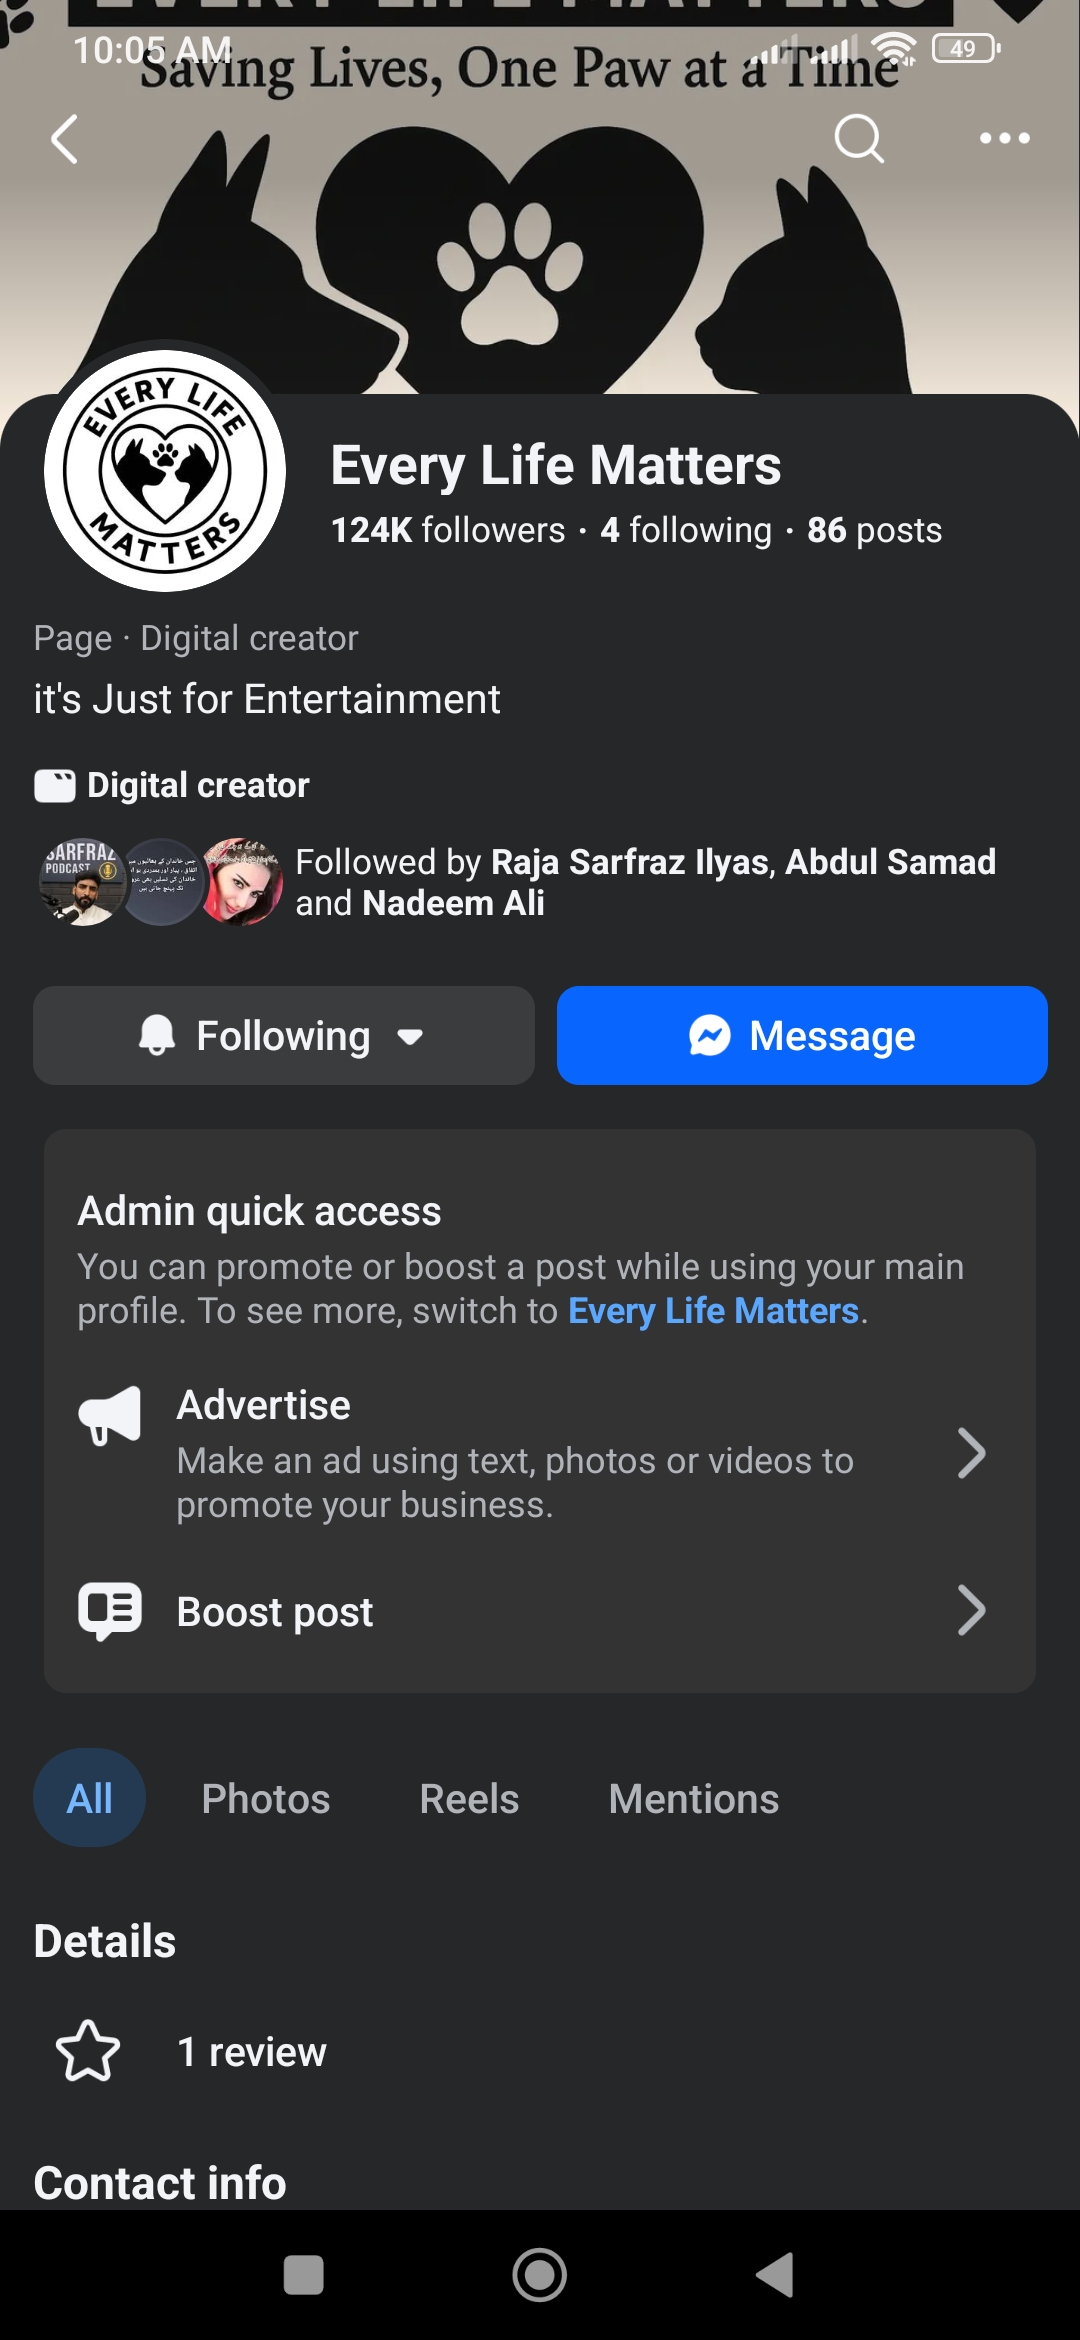Send a message via Message button
The image size is (1080, 2340).
point(802,1036)
